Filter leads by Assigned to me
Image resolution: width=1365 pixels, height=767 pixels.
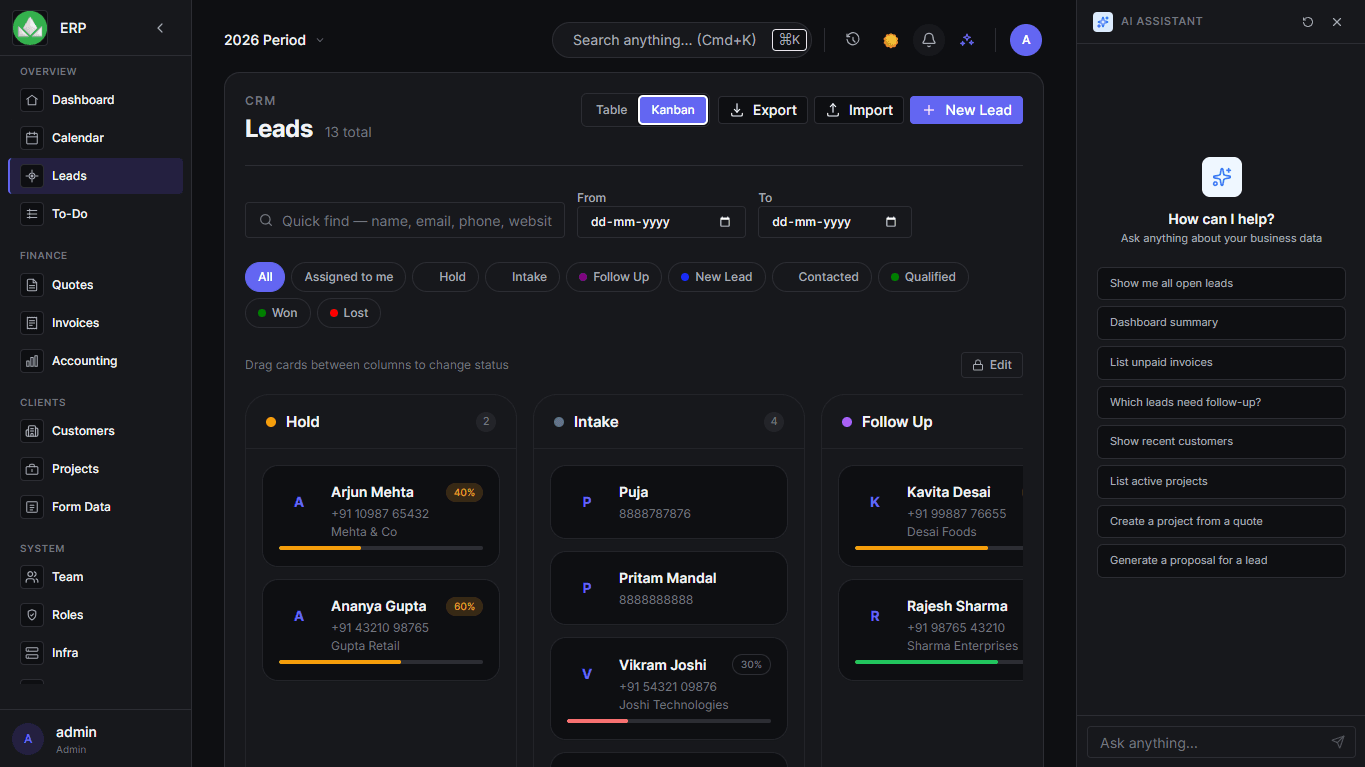[348, 277]
